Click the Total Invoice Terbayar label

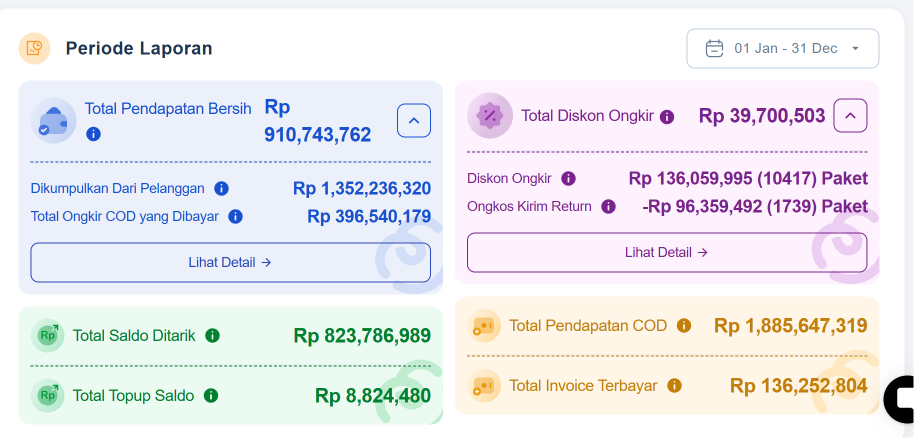click(x=583, y=386)
